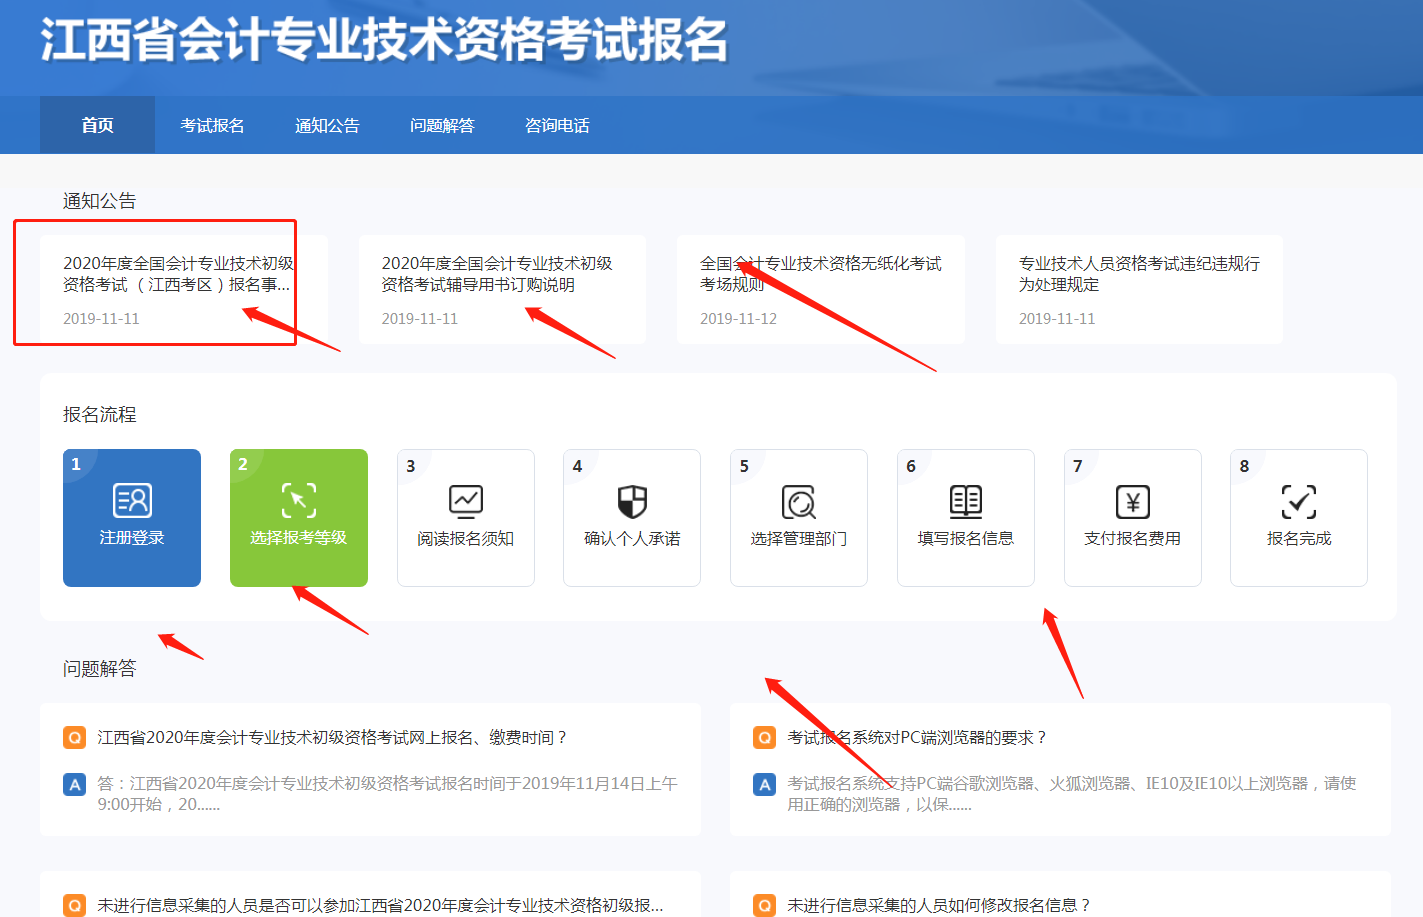Click the 注册登录 step label
The height and width of the screenshot is (917, 1423).
click(132, 537)
